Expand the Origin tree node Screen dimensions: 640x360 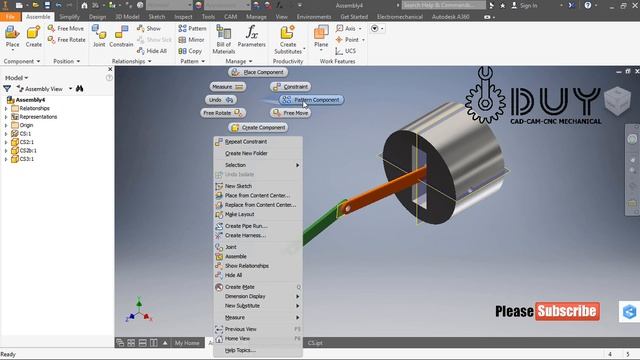[x=6, y=125]
